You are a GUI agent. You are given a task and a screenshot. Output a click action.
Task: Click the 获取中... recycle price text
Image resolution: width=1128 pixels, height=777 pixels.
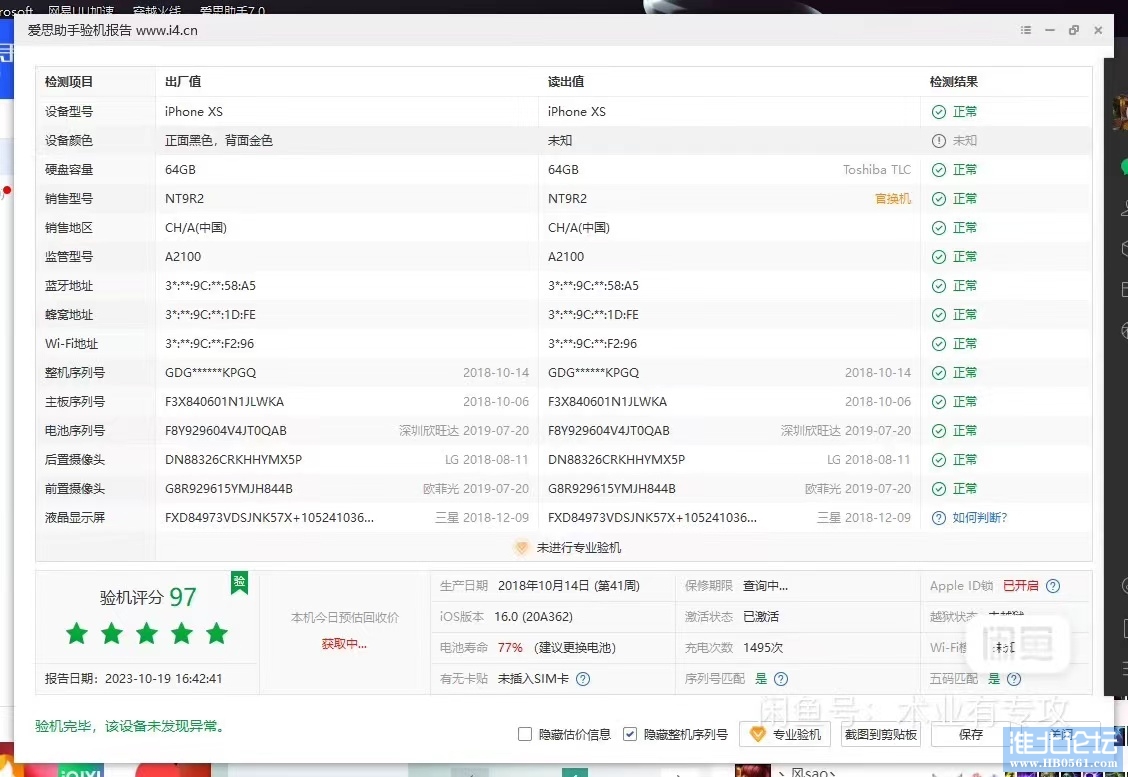pyautogui.click(x=344, y=644)
